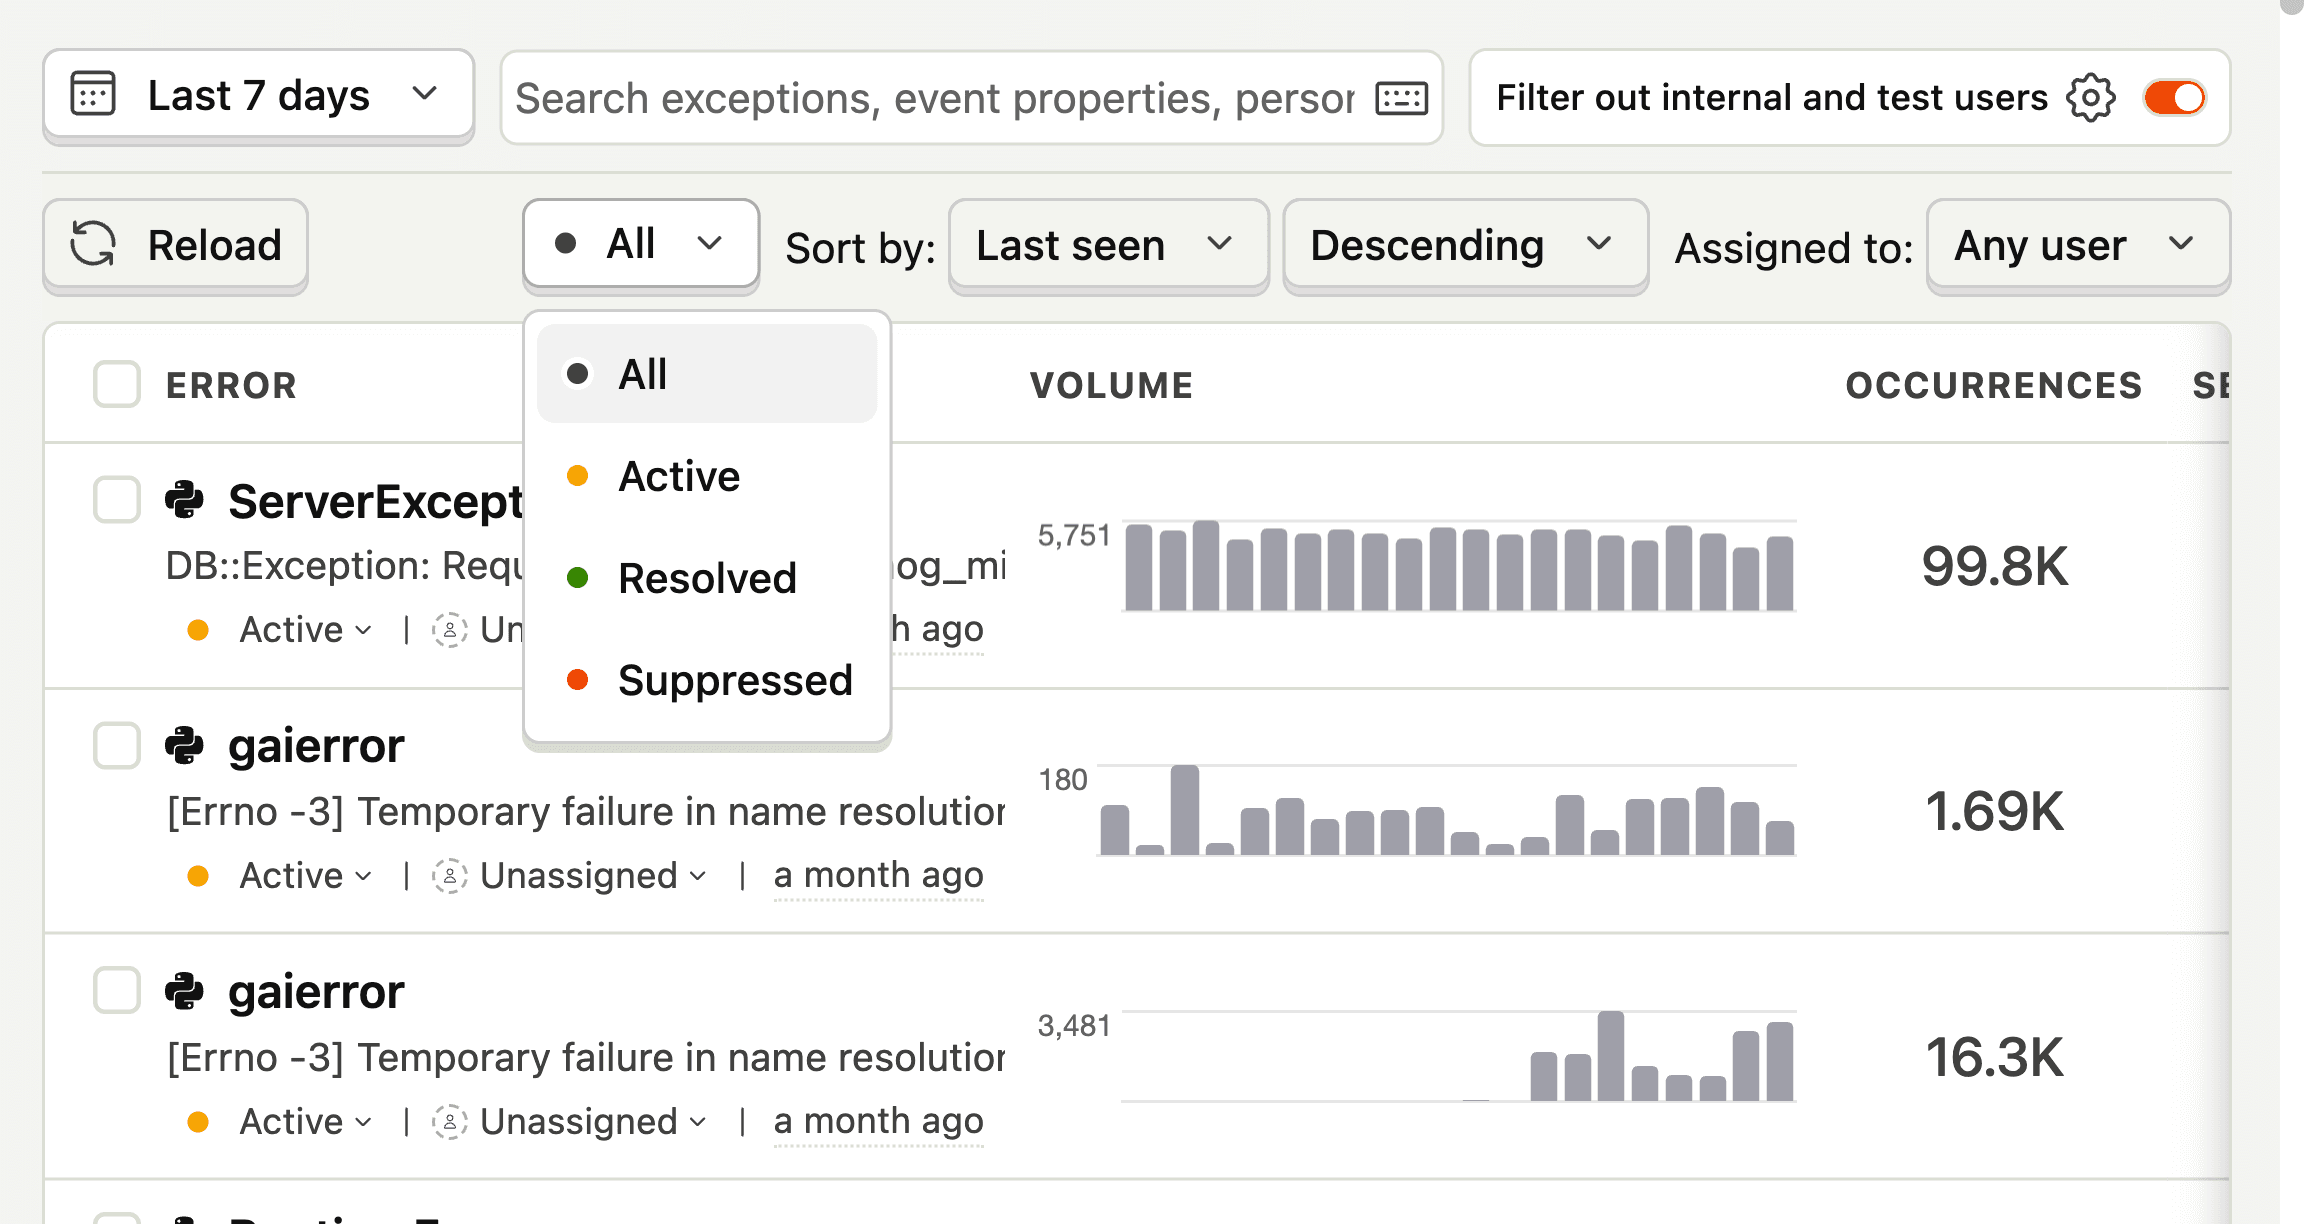Choose Active in status filter menu

(707, 476)
